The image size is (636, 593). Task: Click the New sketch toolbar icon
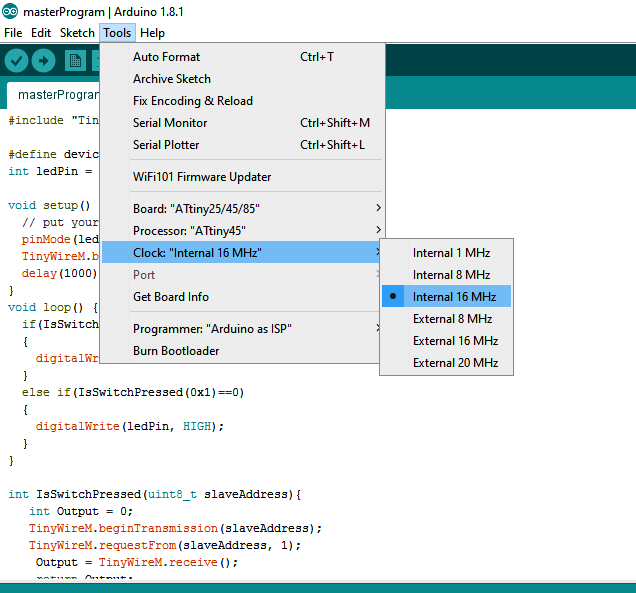pos(75,61)
